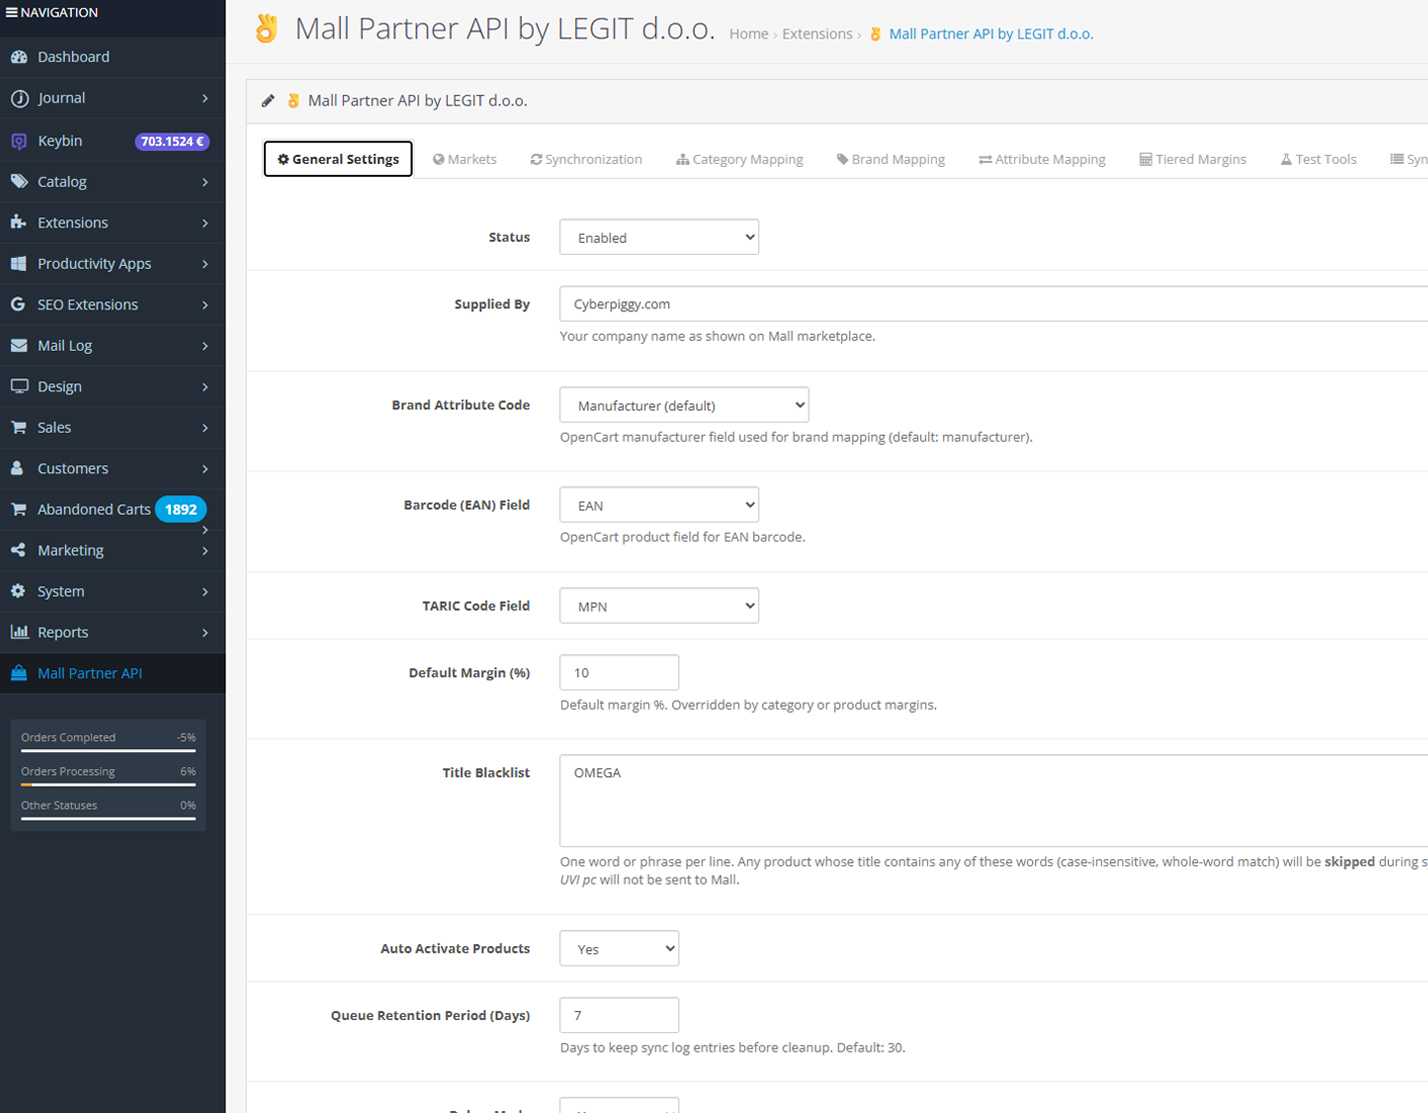Expand the SEO Extensions submenu chevron
The height and width of the screenshot is (1113, 1428).
(205, 305)
